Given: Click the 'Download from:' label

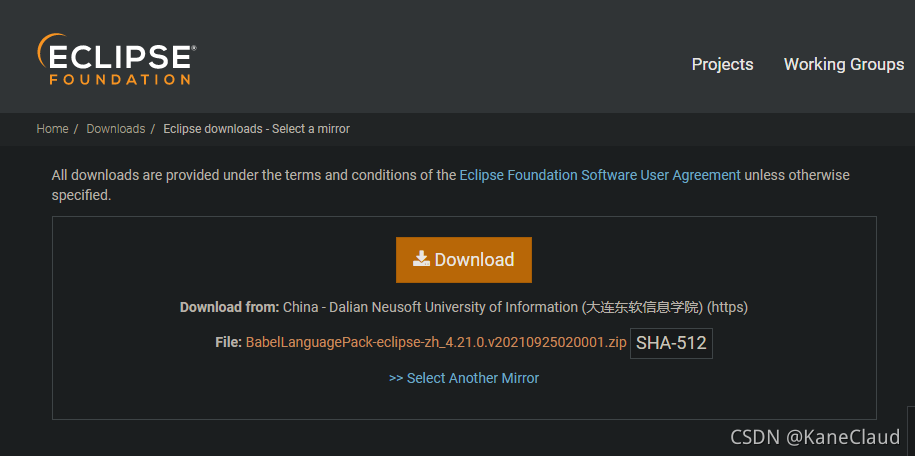Looking at the screenshot, I should [229, 307].
